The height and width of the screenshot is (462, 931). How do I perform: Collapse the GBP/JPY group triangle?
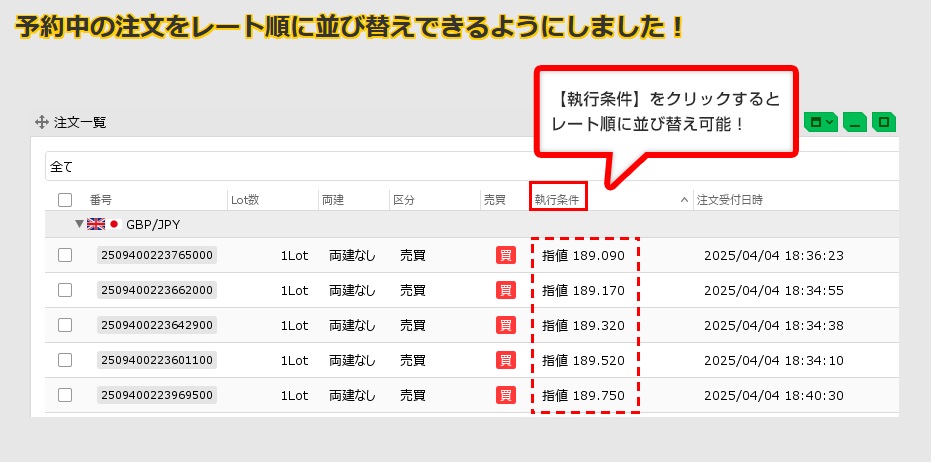pyautogui.click(x=79, y=224)
